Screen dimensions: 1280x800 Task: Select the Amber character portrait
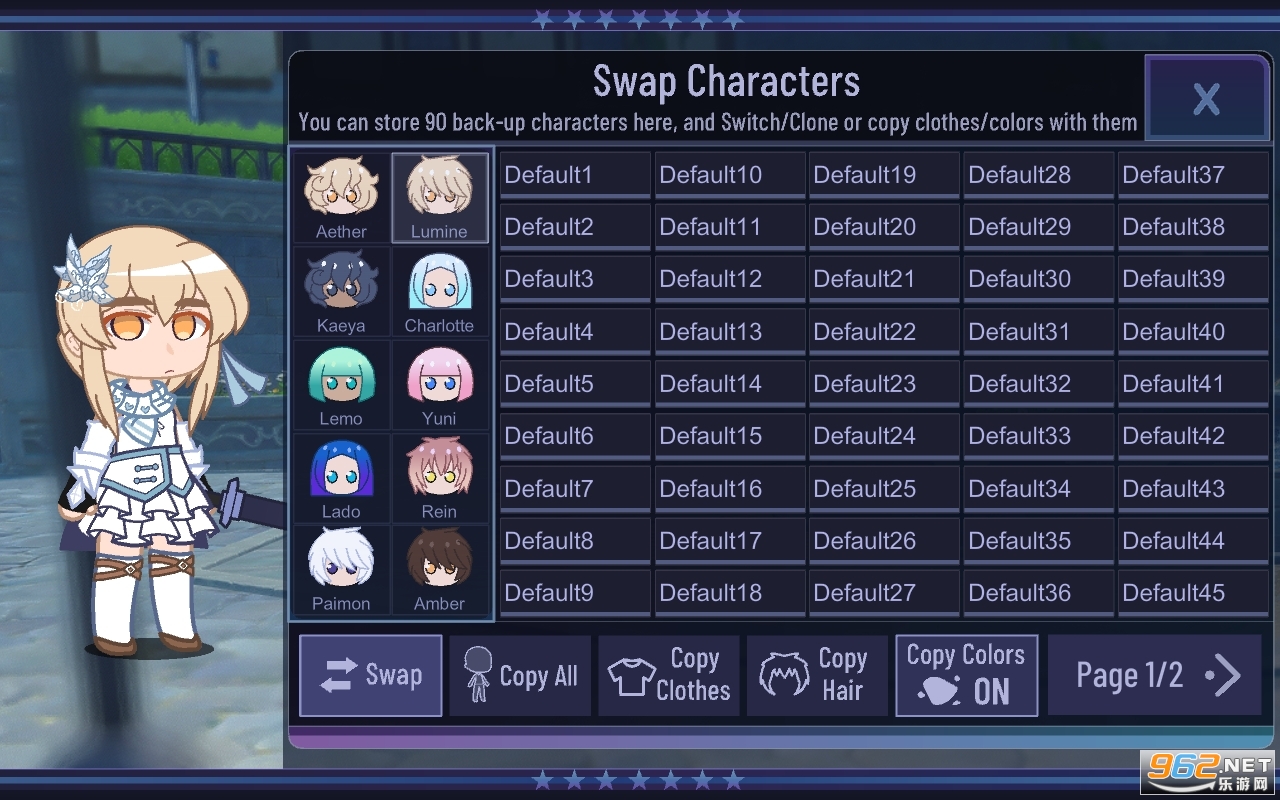point(439,570)
